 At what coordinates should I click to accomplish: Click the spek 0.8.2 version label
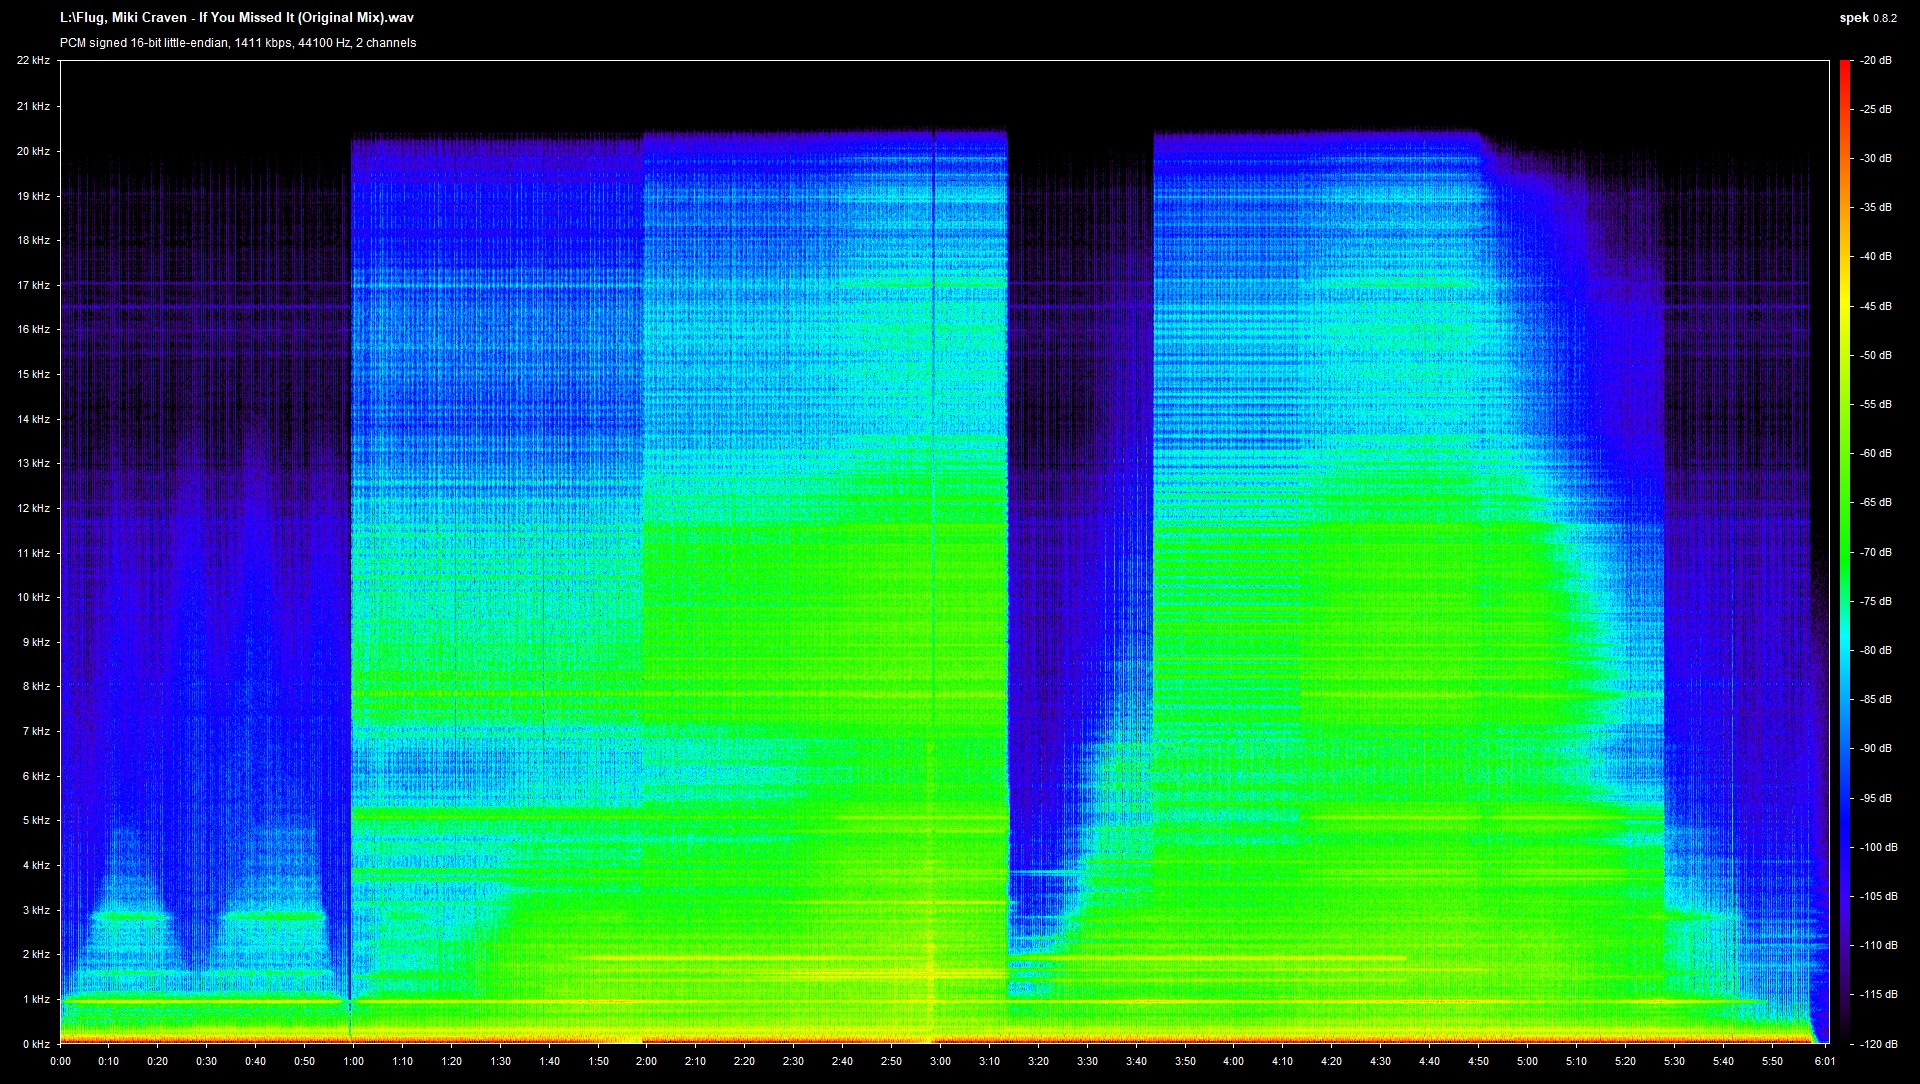(1866, 17)
